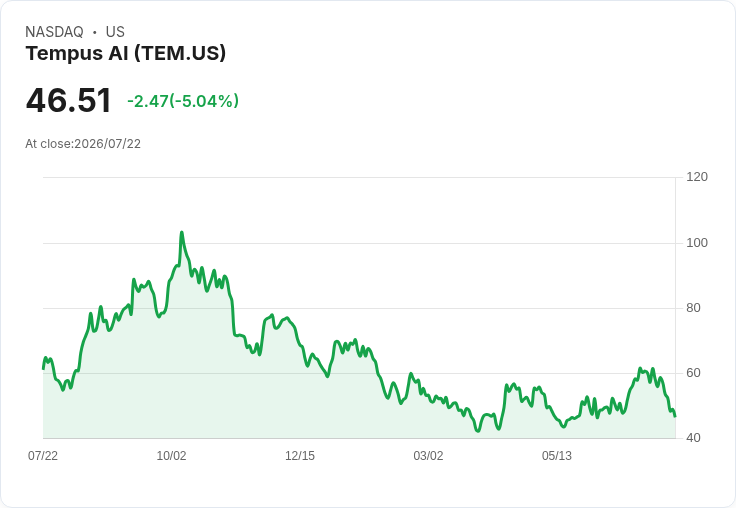
Task: Click the chart line's starting point at 07/22
Action: click(44, 369)
